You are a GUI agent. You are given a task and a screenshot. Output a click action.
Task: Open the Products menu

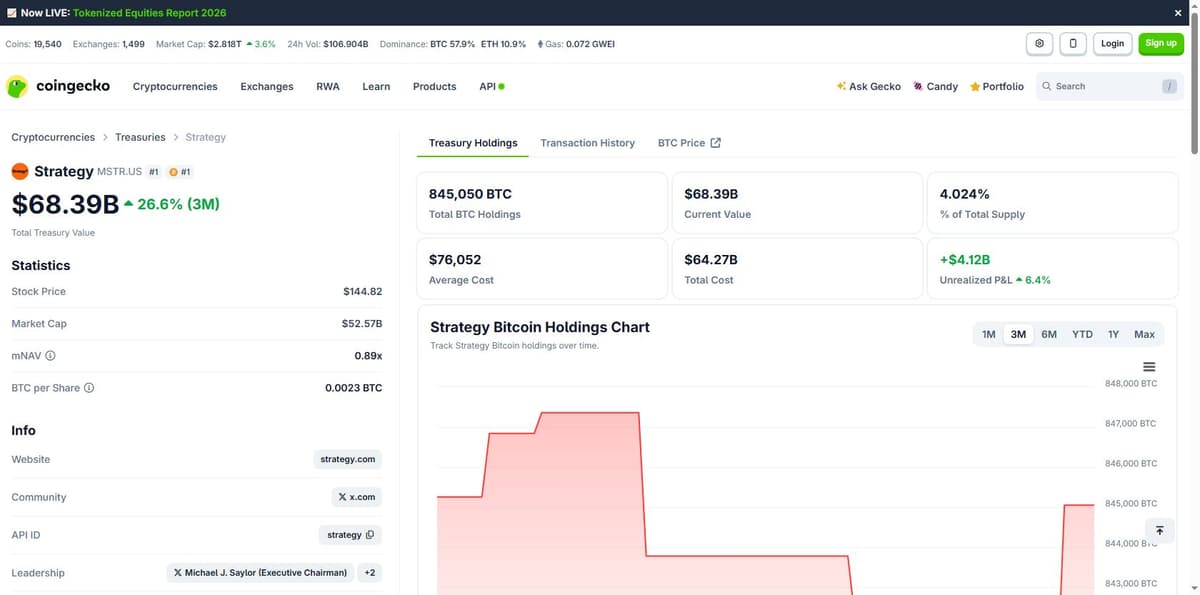[434, 87]
